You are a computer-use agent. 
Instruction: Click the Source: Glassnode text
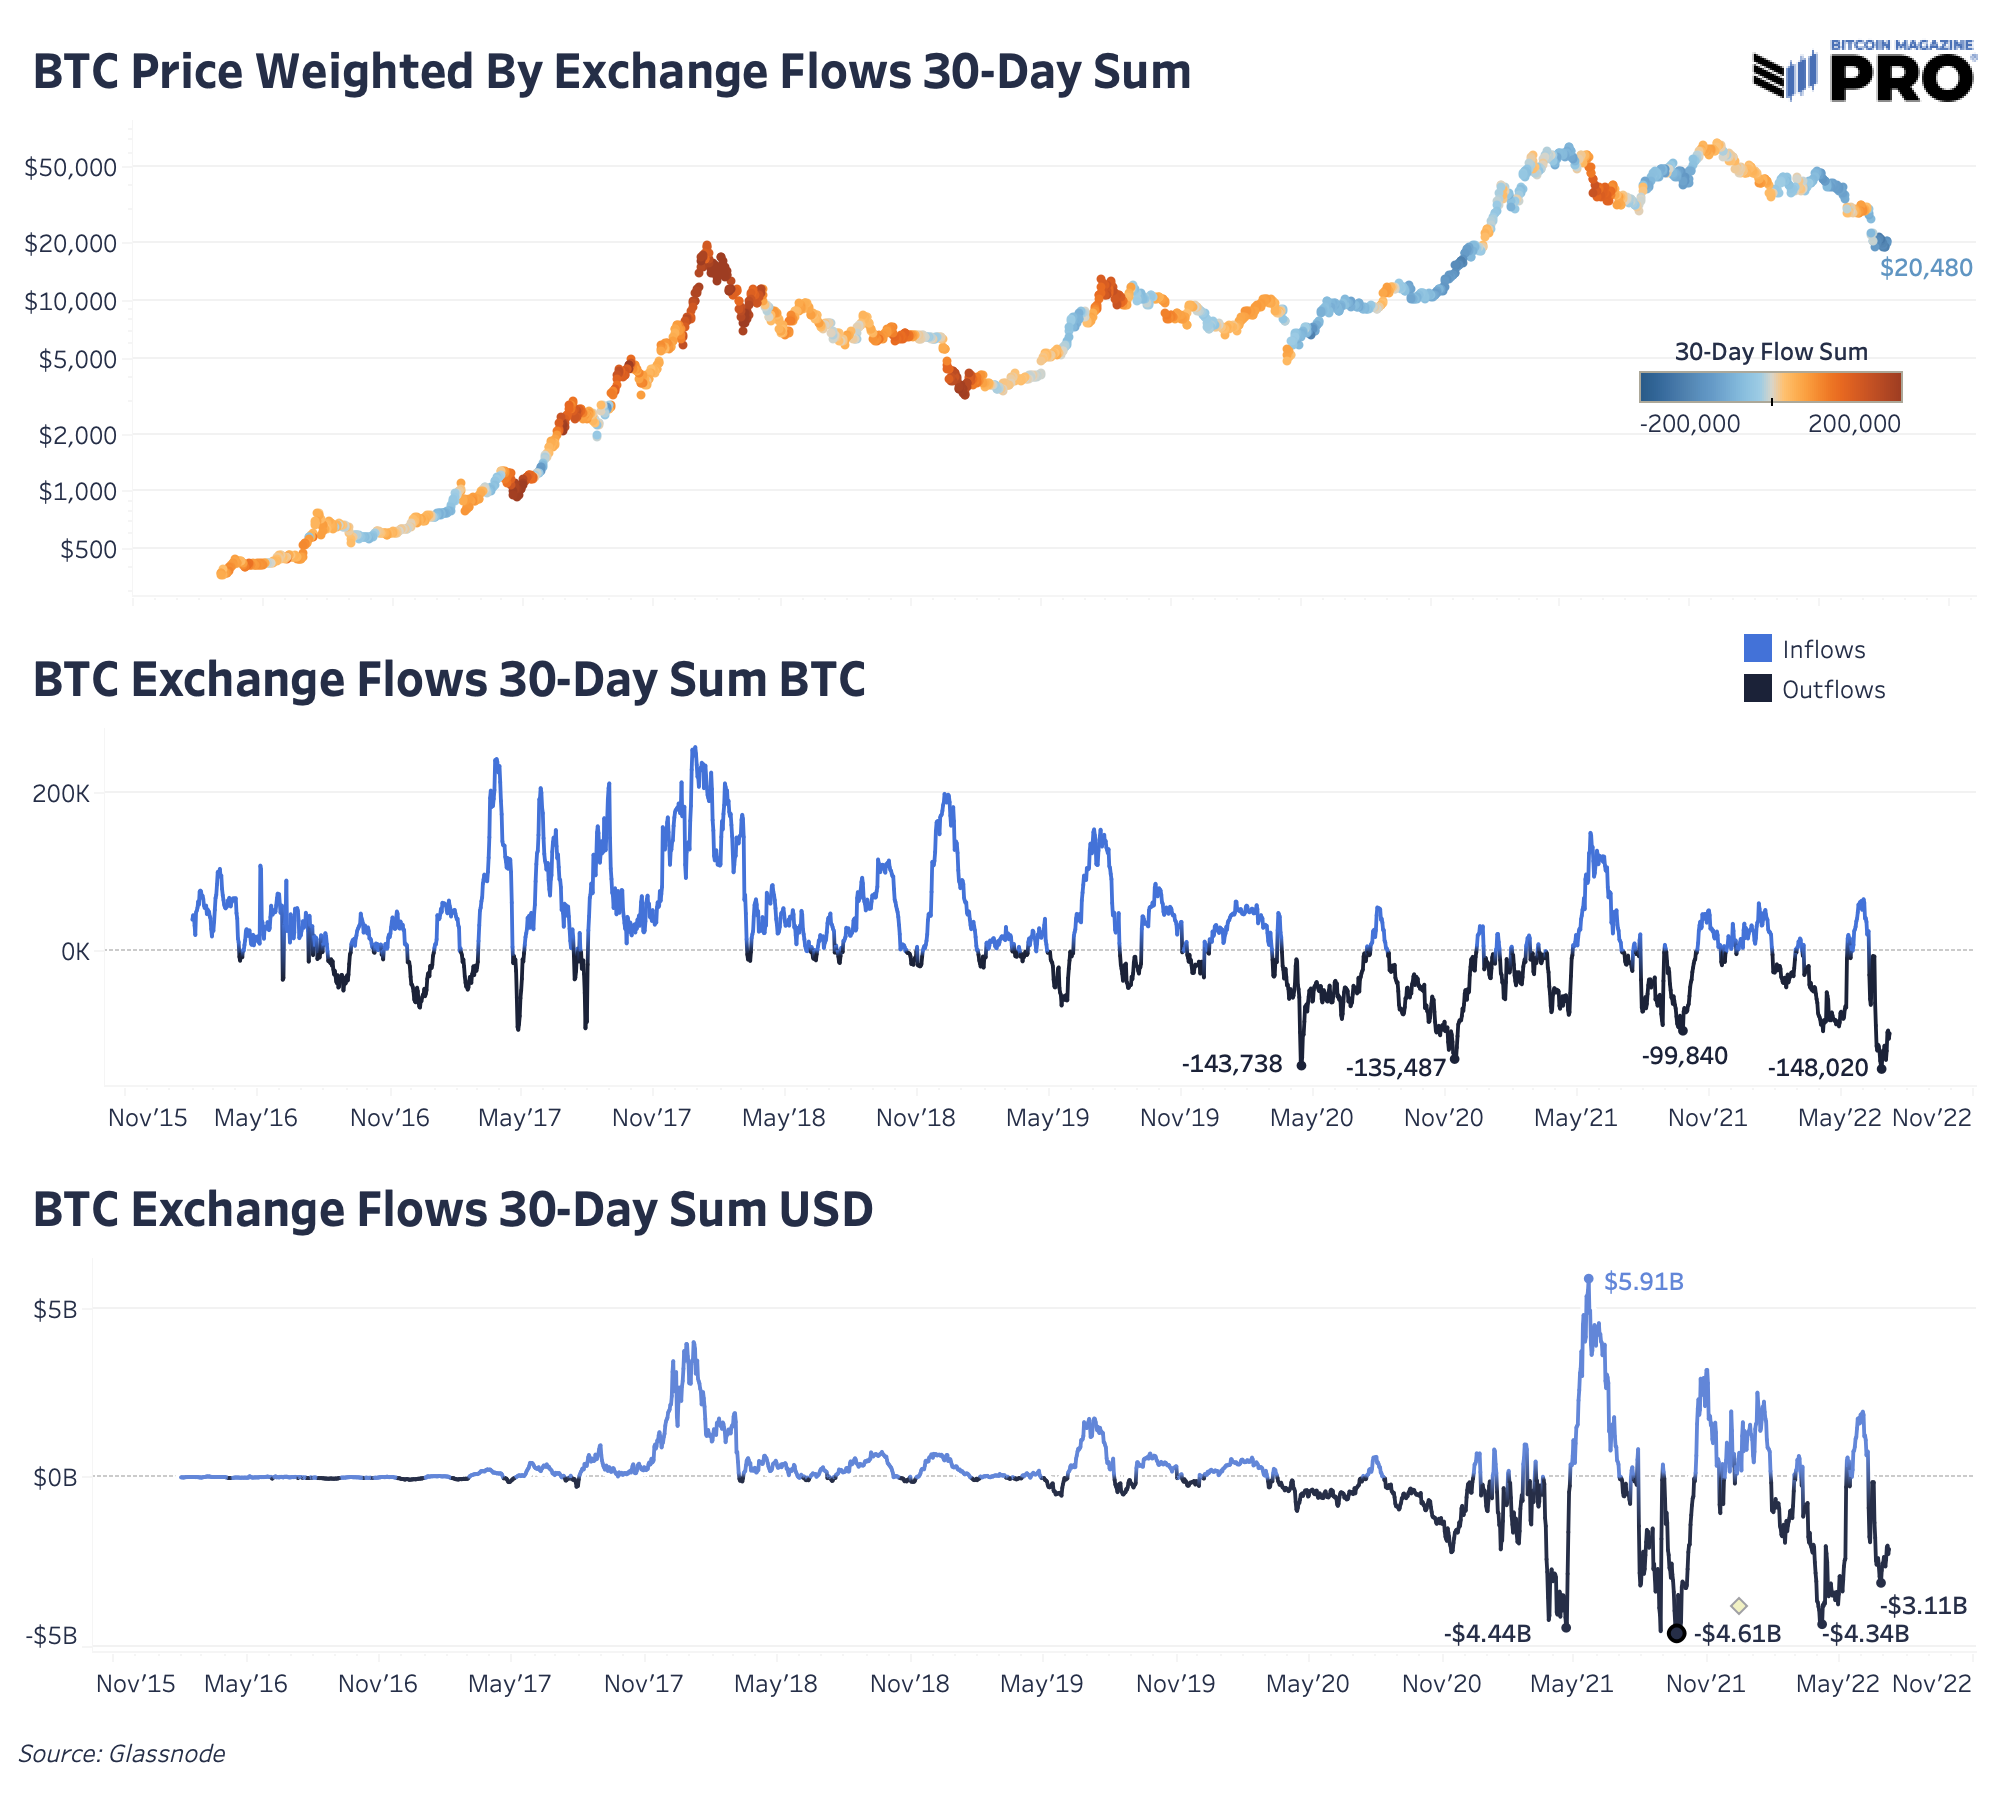point(122,1753)
